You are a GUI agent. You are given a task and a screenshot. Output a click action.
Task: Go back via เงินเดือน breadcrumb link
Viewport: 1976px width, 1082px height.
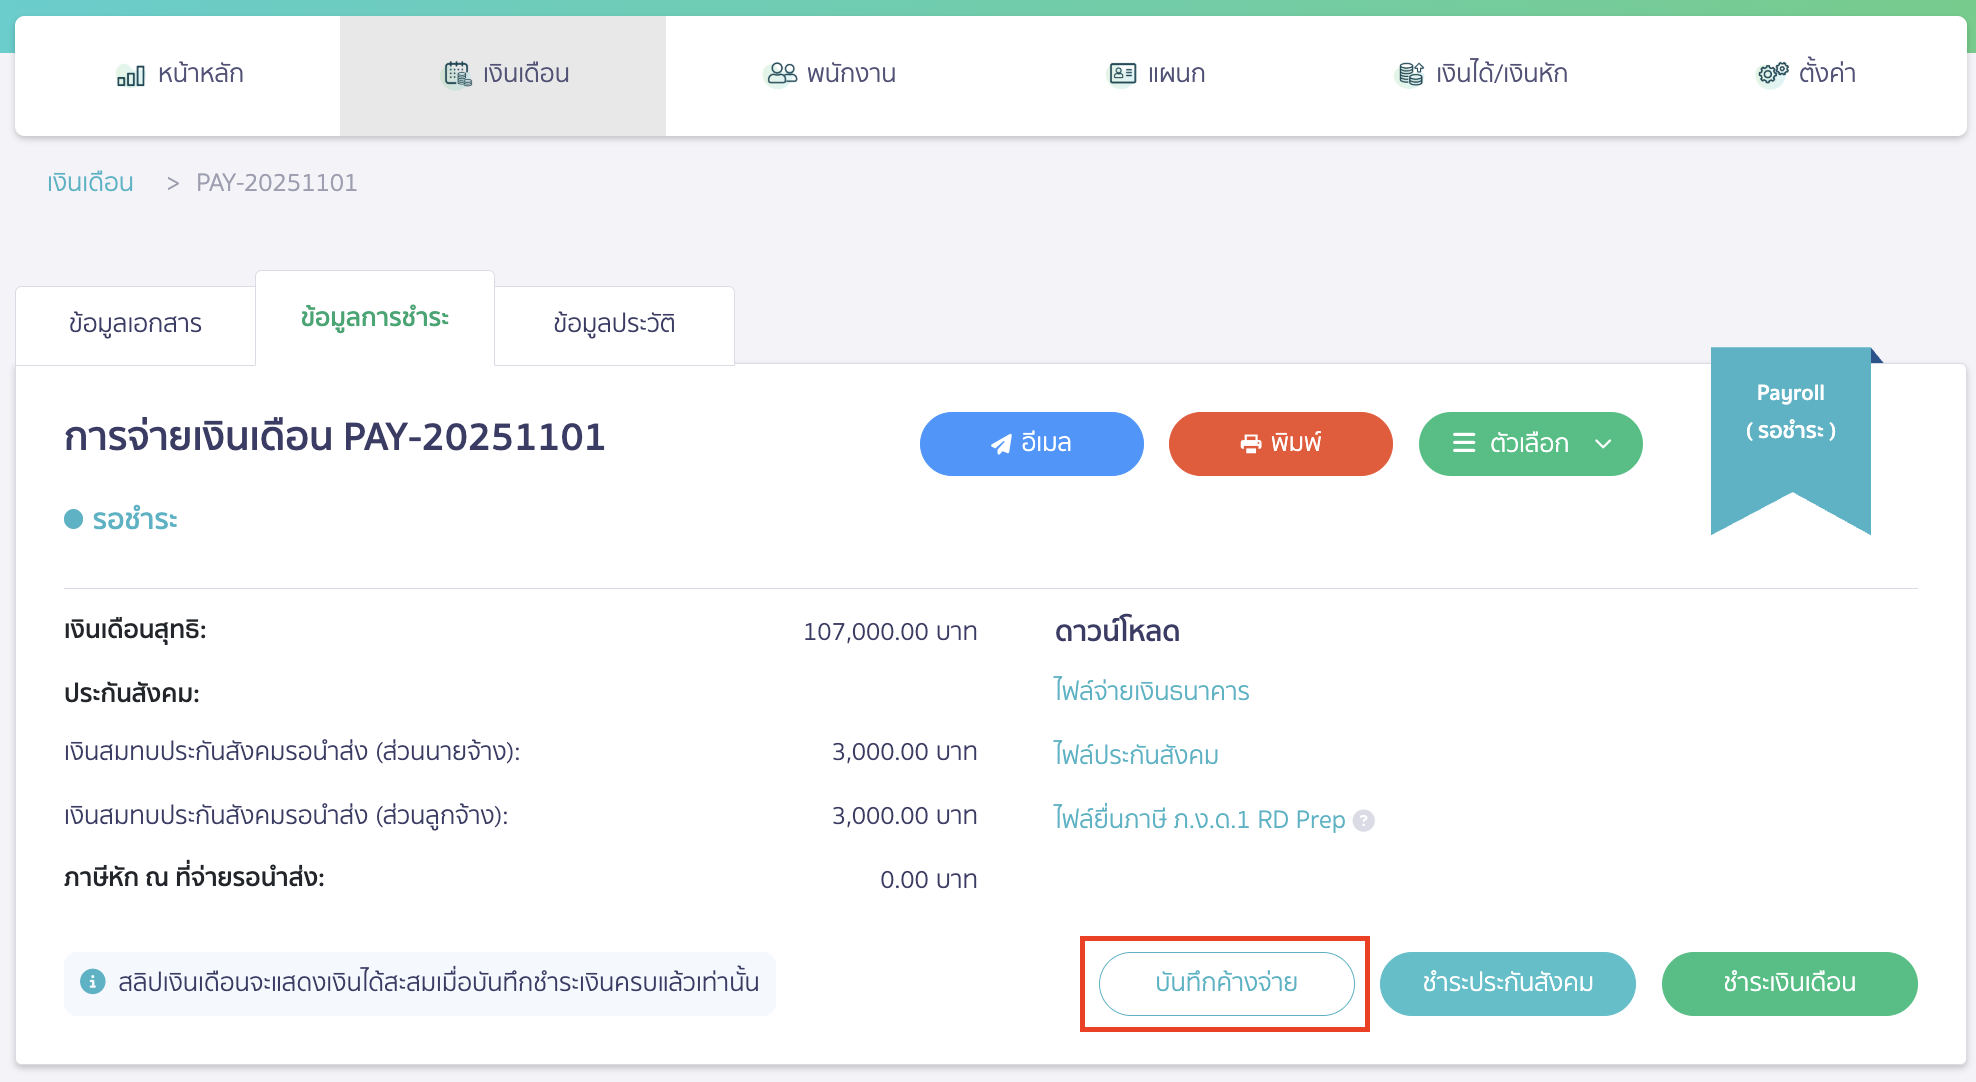[x=90, y=182]
